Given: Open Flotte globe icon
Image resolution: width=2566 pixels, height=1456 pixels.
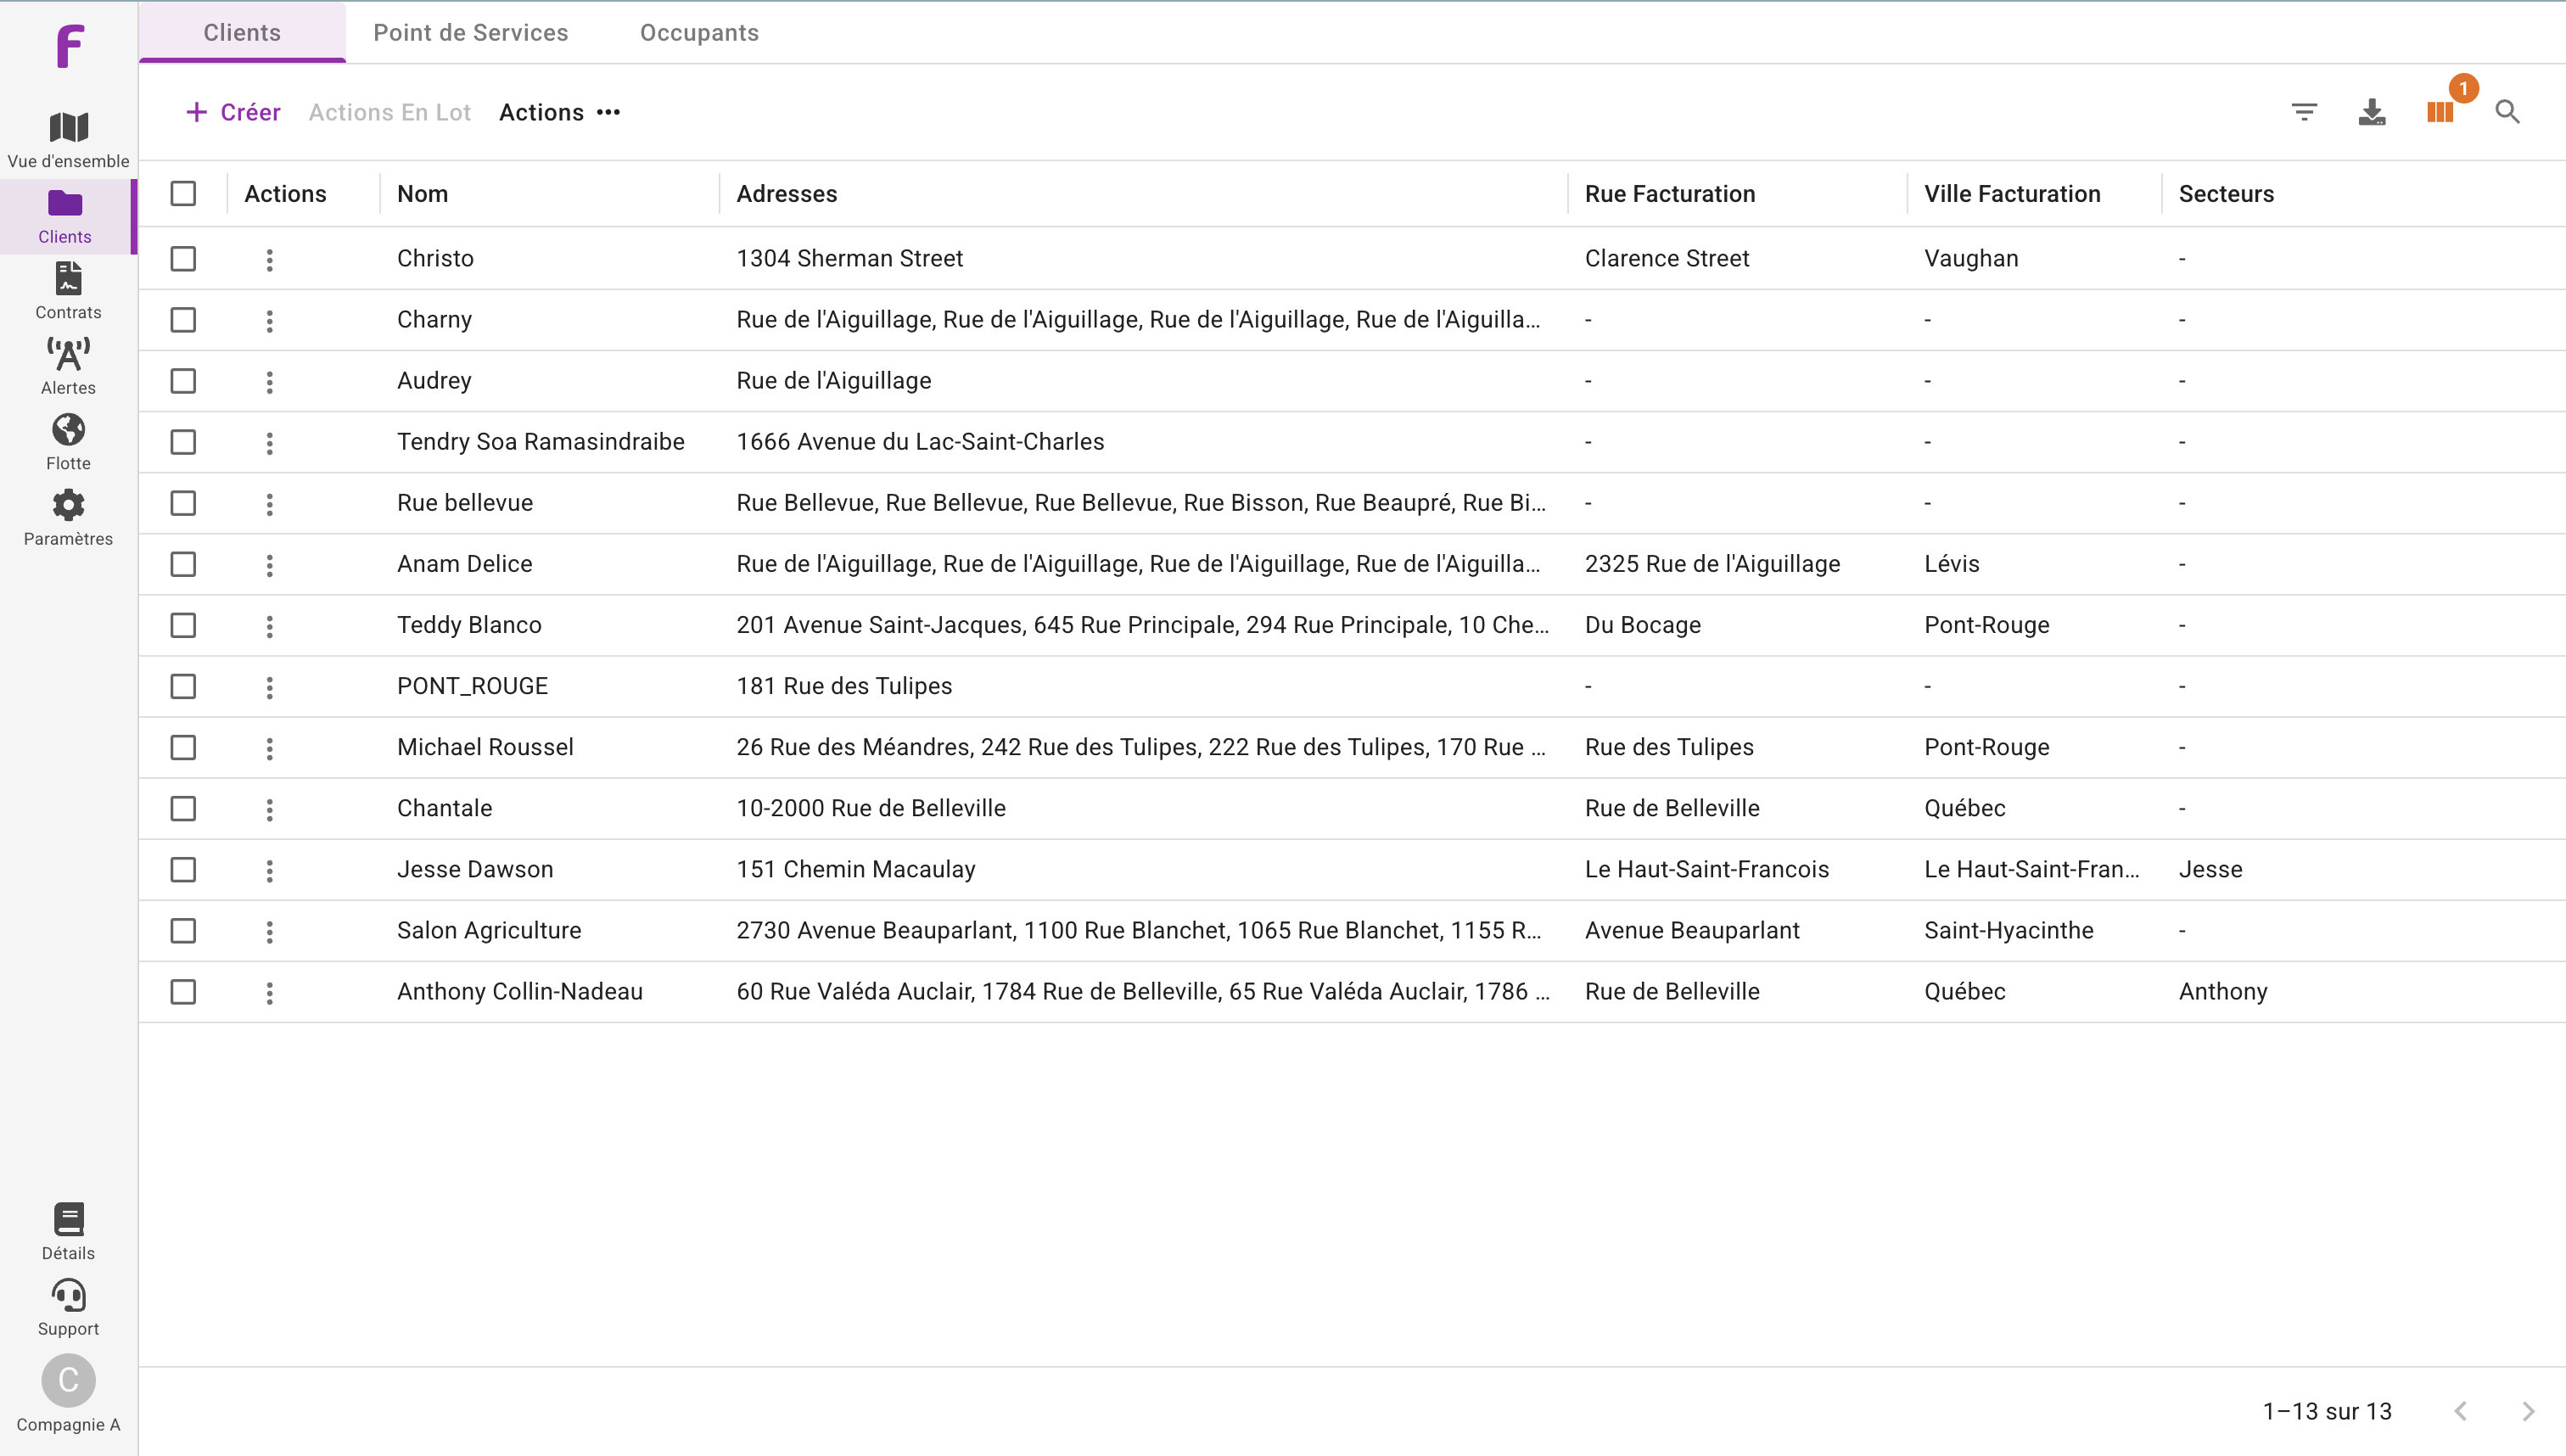Looking at the screenshot, I should tap(68, 431).
